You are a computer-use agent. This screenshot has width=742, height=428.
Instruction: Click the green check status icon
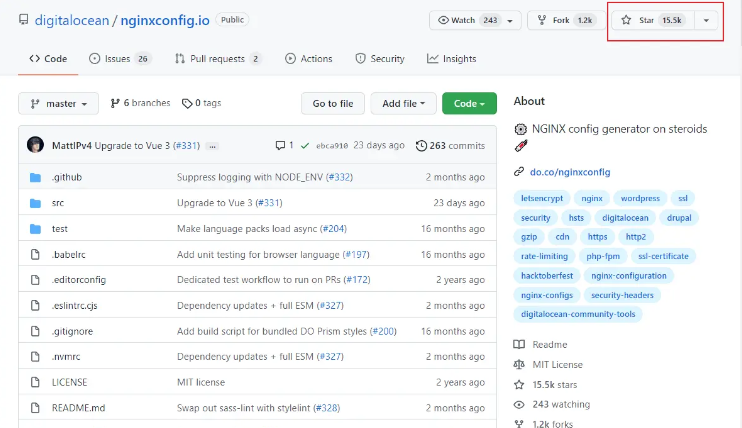tap(305, 146)
